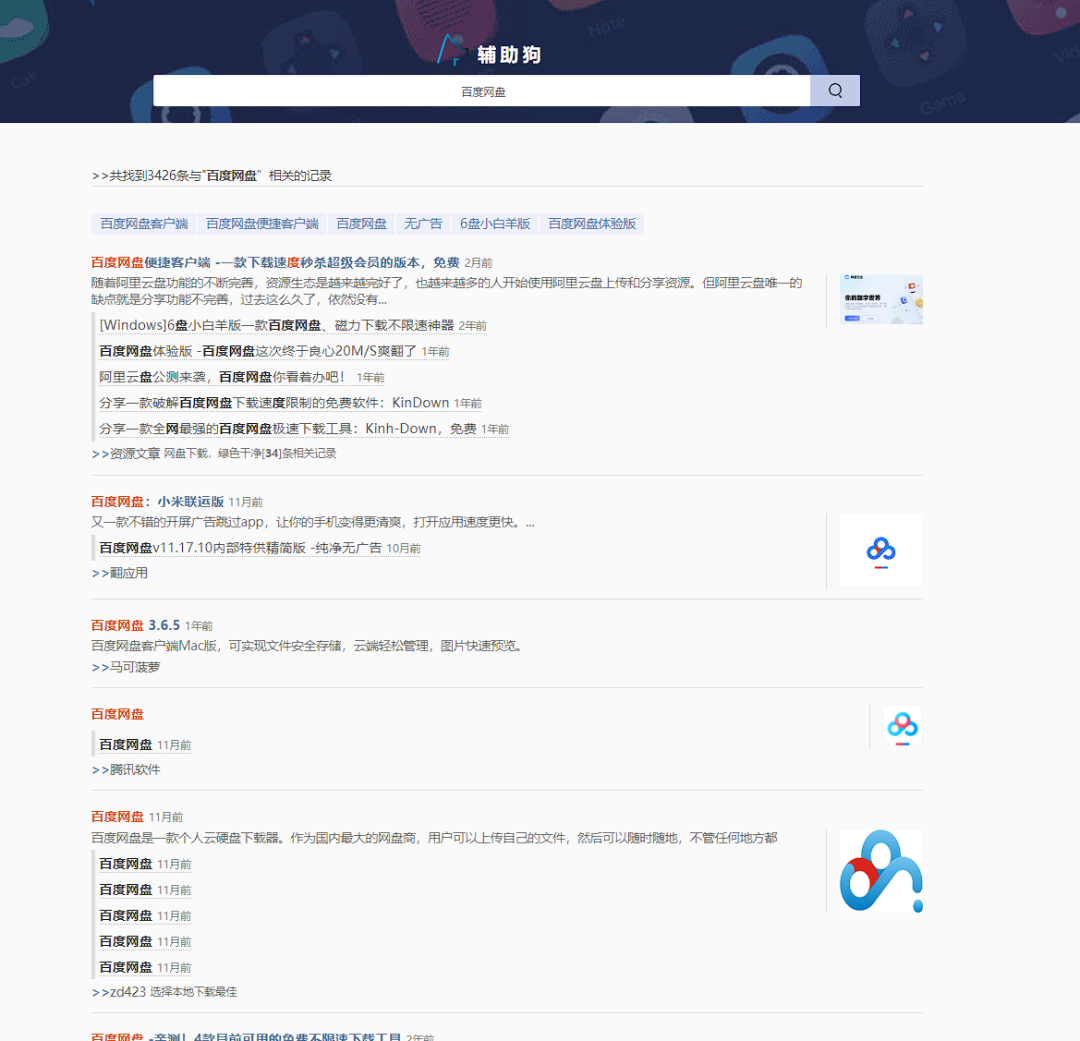The height and width of the screenshot is (1041, 1080).
Task: Focus the search field containing 百度网盘
Action: click(481, 91)
